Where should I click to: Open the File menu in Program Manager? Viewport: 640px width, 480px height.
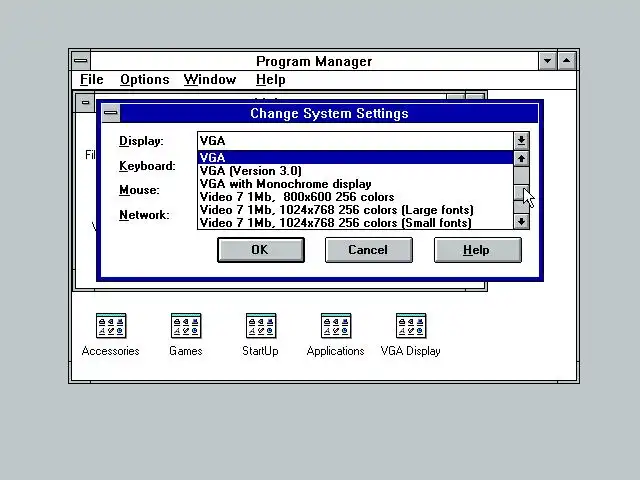click(x=91, y=79)
